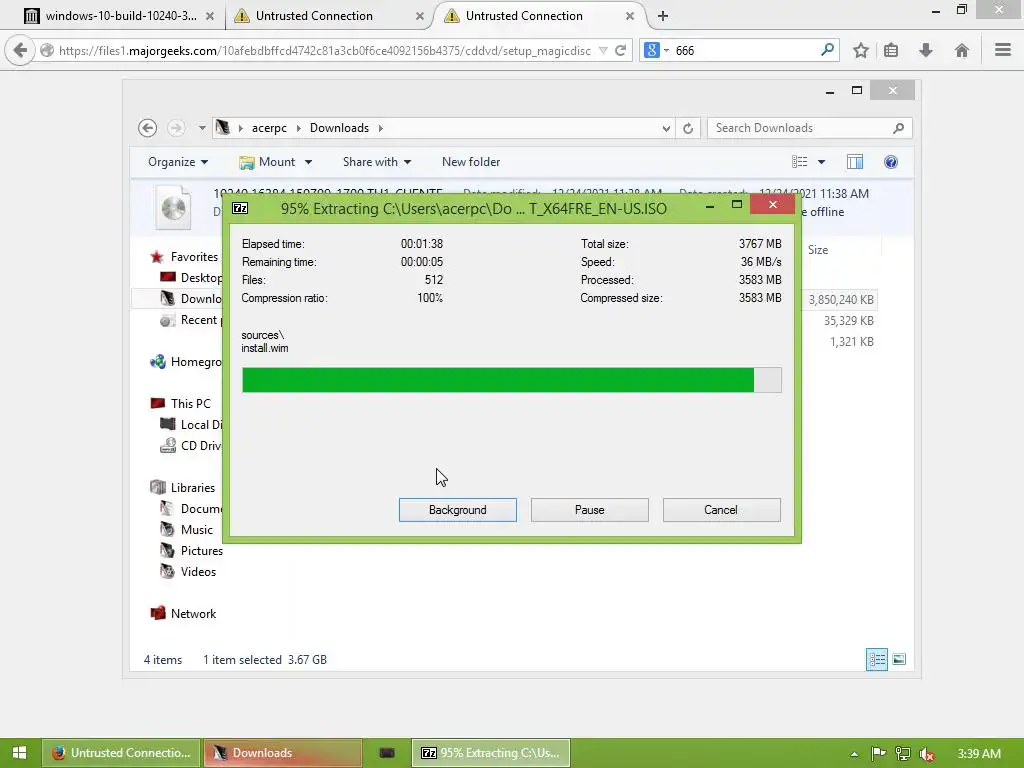This screenshot has height=768, width=1024.
Task: Click Downloads in the breadcrumb path
Action: click(339, 128)
